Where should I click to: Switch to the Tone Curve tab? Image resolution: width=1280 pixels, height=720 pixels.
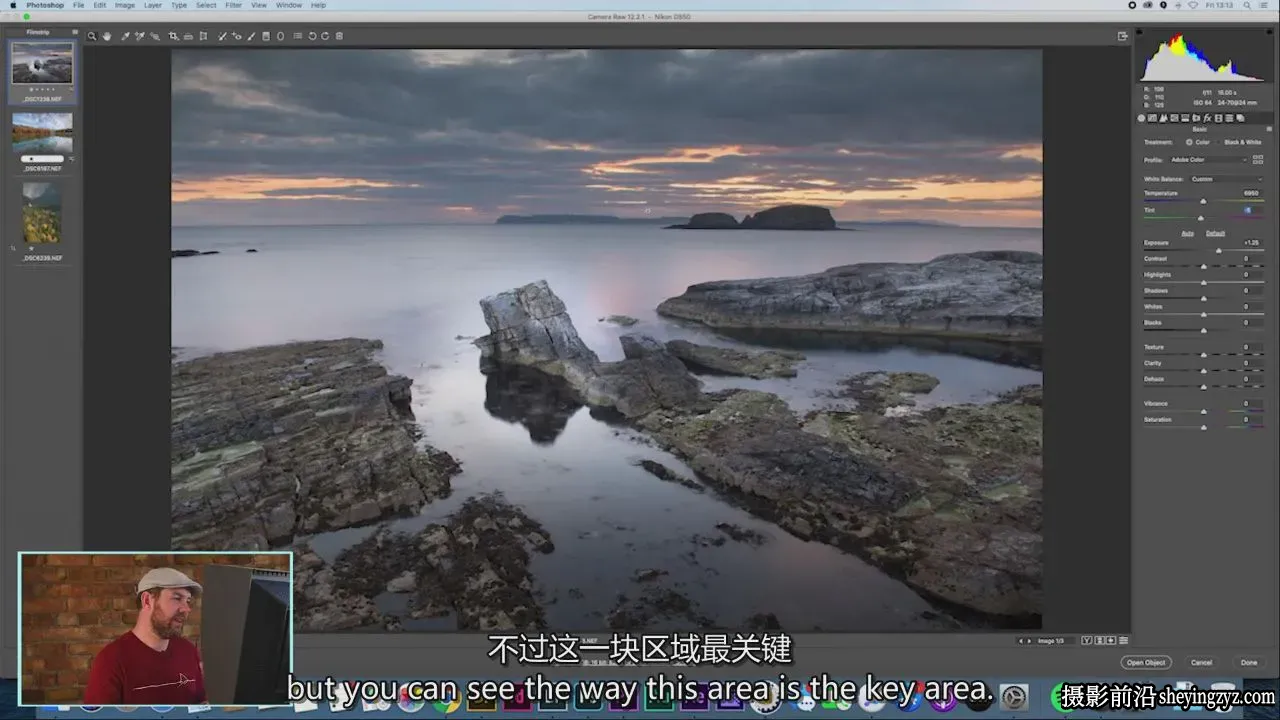click(x=1152, y=118)
